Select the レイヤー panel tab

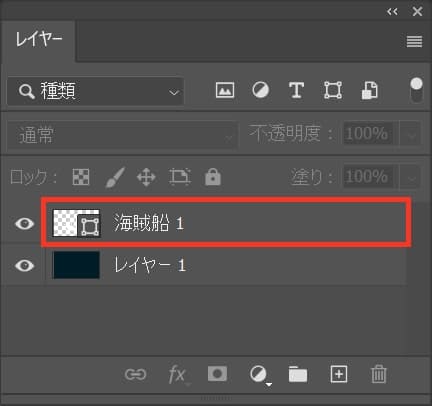point(39,40)
